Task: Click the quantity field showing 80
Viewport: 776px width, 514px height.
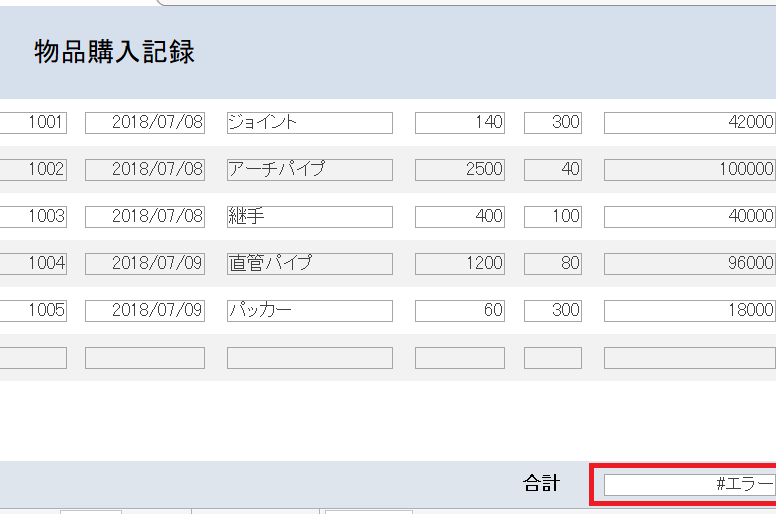Action: tap(552, 264)
